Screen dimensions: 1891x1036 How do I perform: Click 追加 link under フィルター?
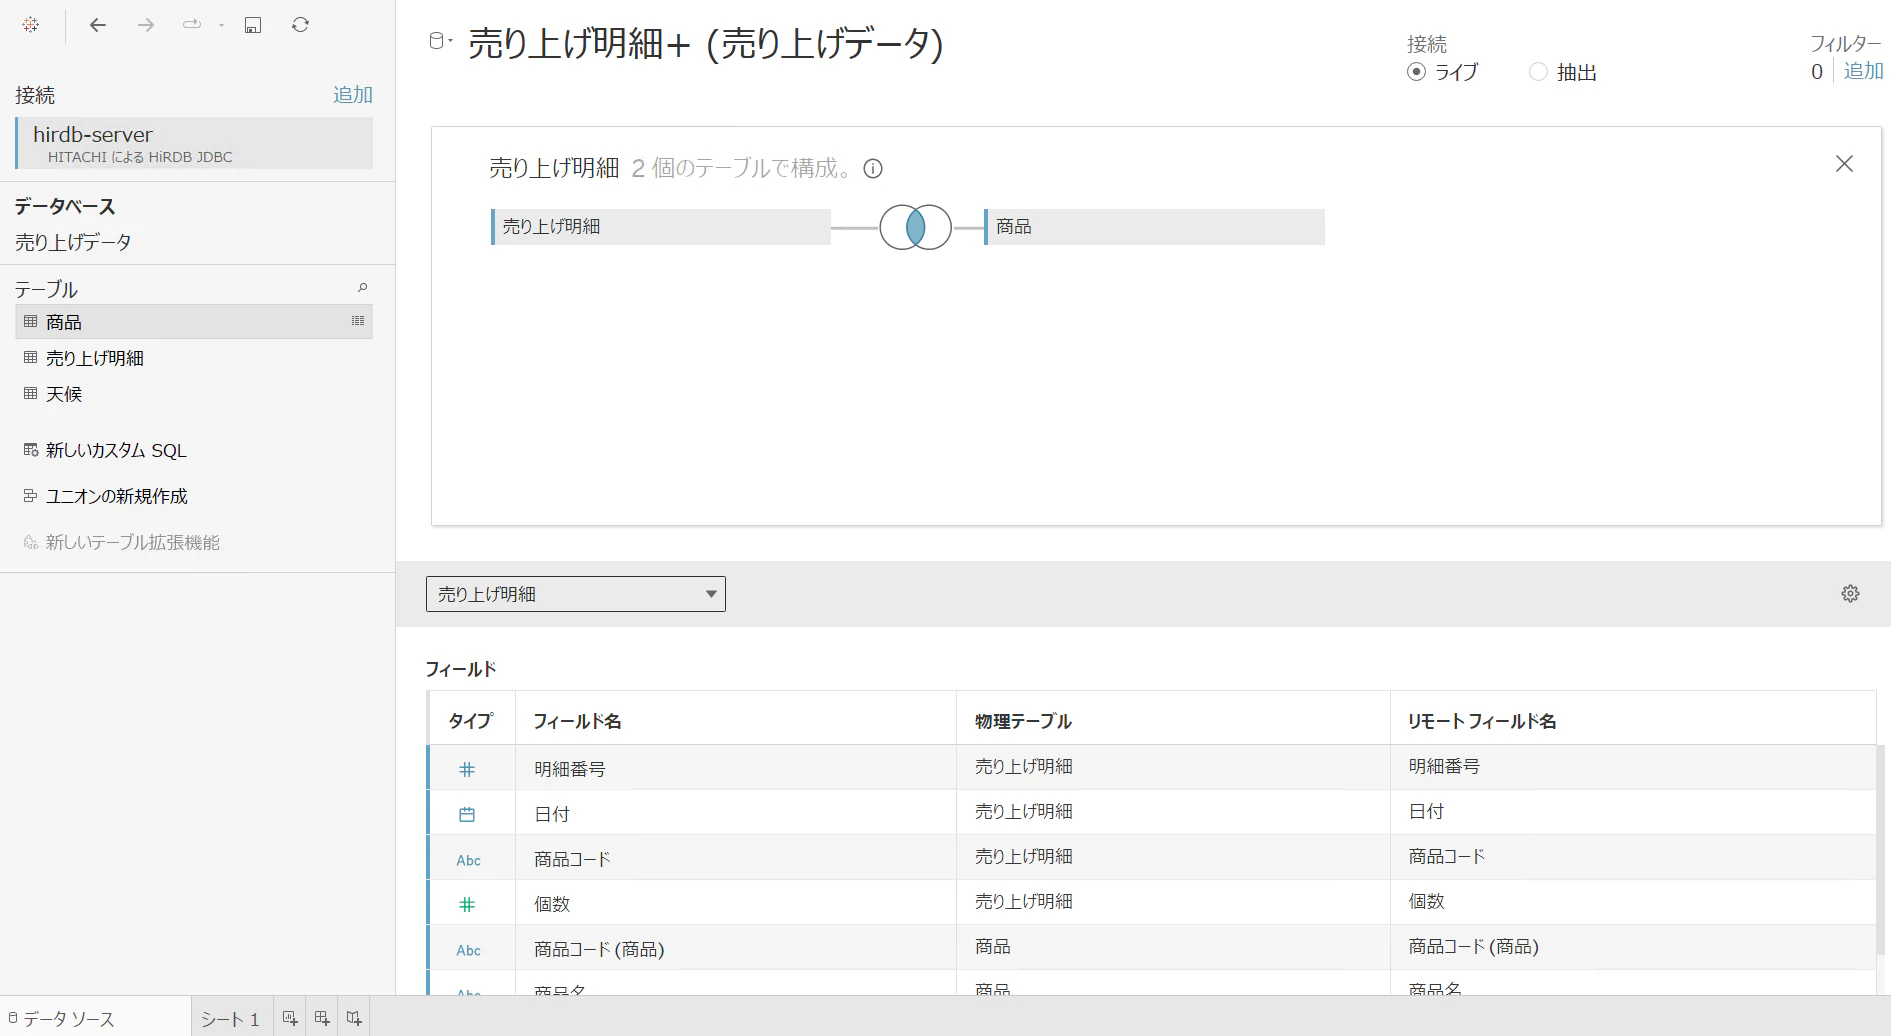pyautogui.click(x=1864, y=72)
